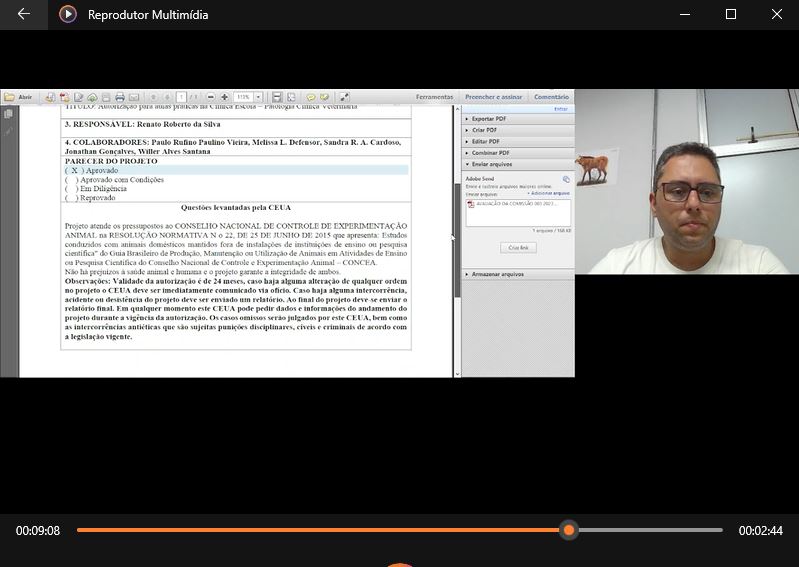Open the Preencher e assinar tab
This screenshot has width=799, height=567.
click(x=493, y=97)
